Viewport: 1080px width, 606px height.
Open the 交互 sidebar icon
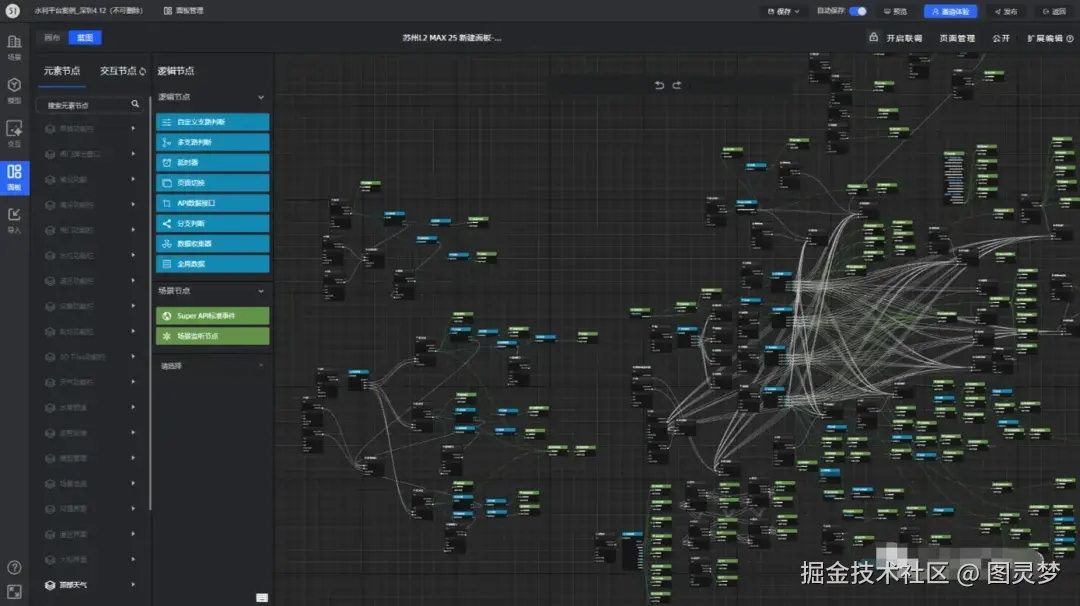(14, 134)
